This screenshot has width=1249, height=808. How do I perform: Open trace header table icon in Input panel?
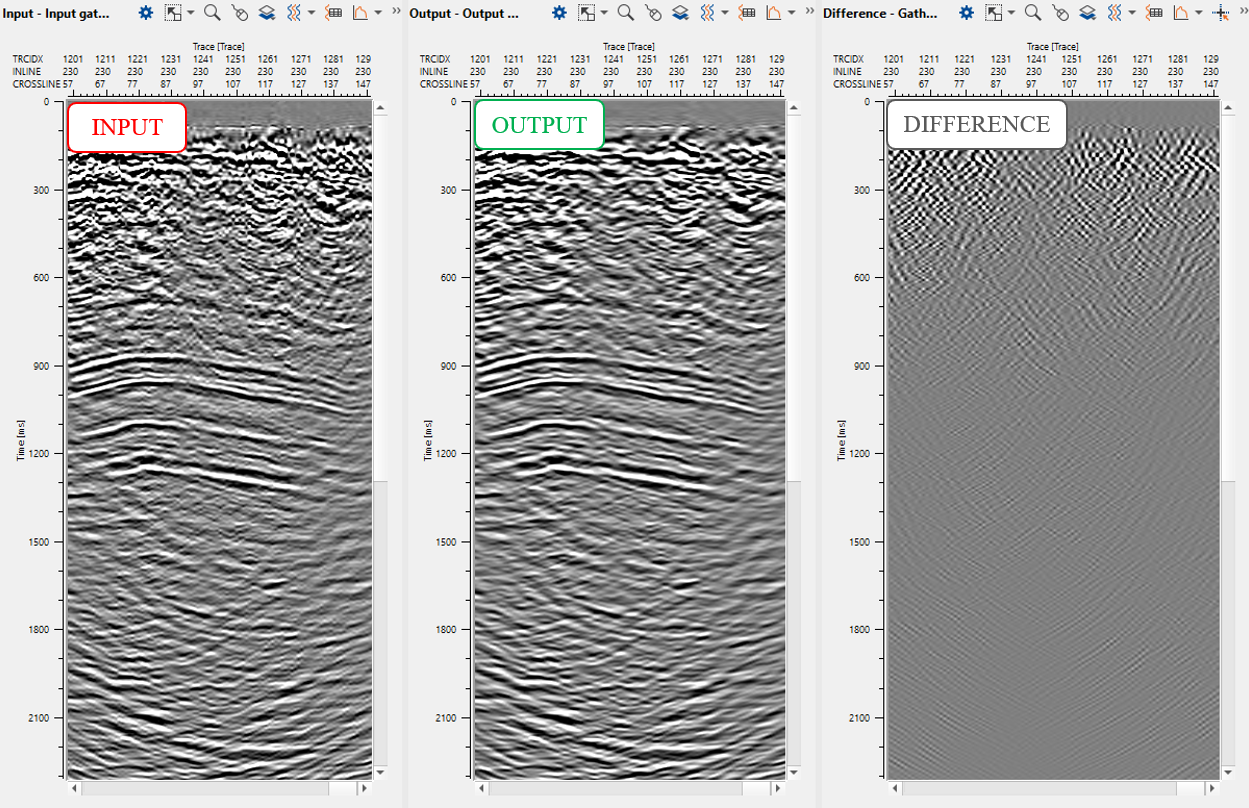click(334, 13)
